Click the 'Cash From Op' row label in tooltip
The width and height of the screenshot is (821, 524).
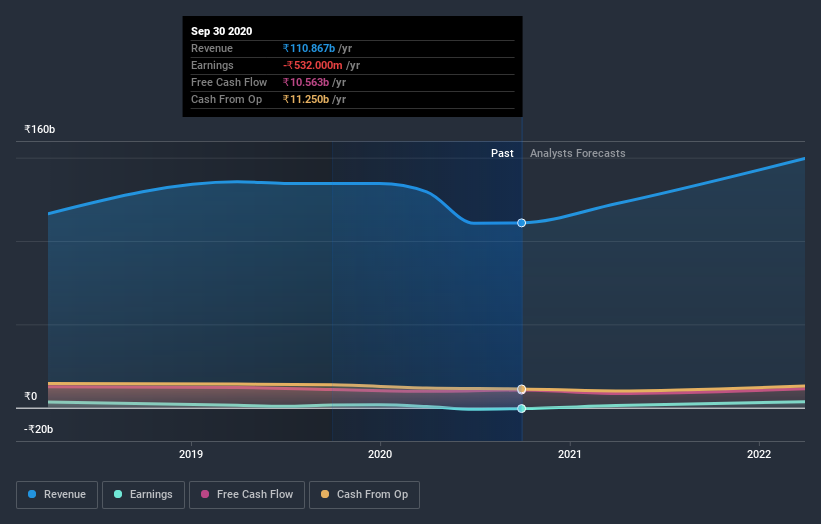click(226, 99)
